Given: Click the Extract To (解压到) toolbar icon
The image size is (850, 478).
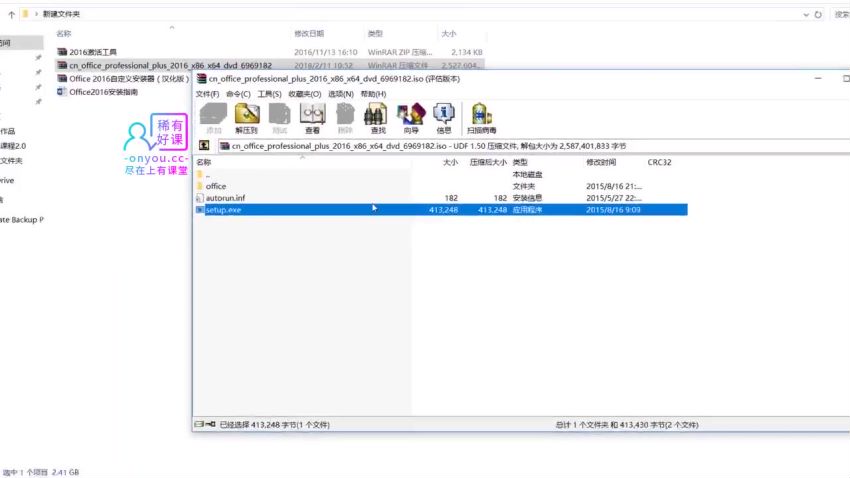Looking at the screenshot, I should [x=247, y=118].
